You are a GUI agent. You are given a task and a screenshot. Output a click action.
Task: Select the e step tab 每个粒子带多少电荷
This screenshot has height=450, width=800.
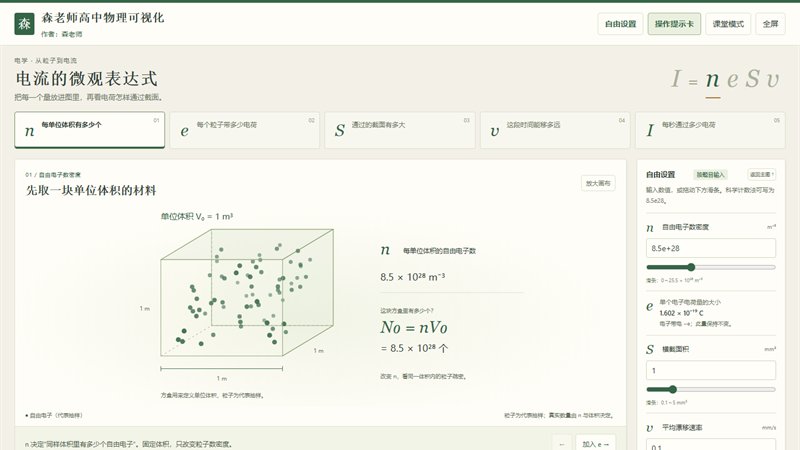tap(245, 130)
